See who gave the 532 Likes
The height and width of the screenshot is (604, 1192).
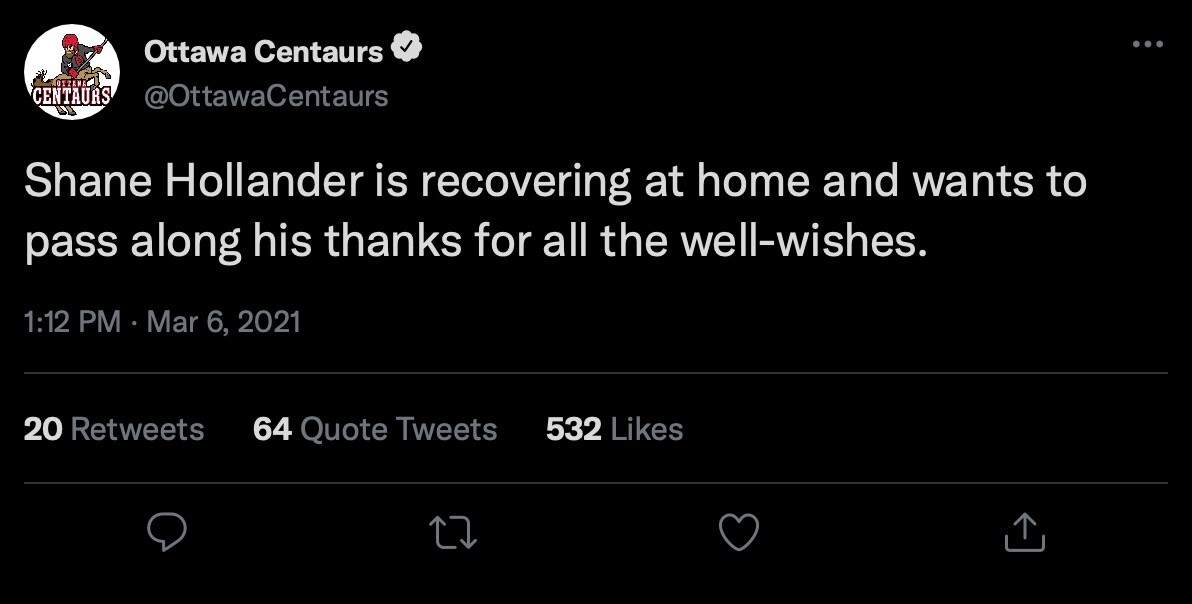click(x=614, y=430)
